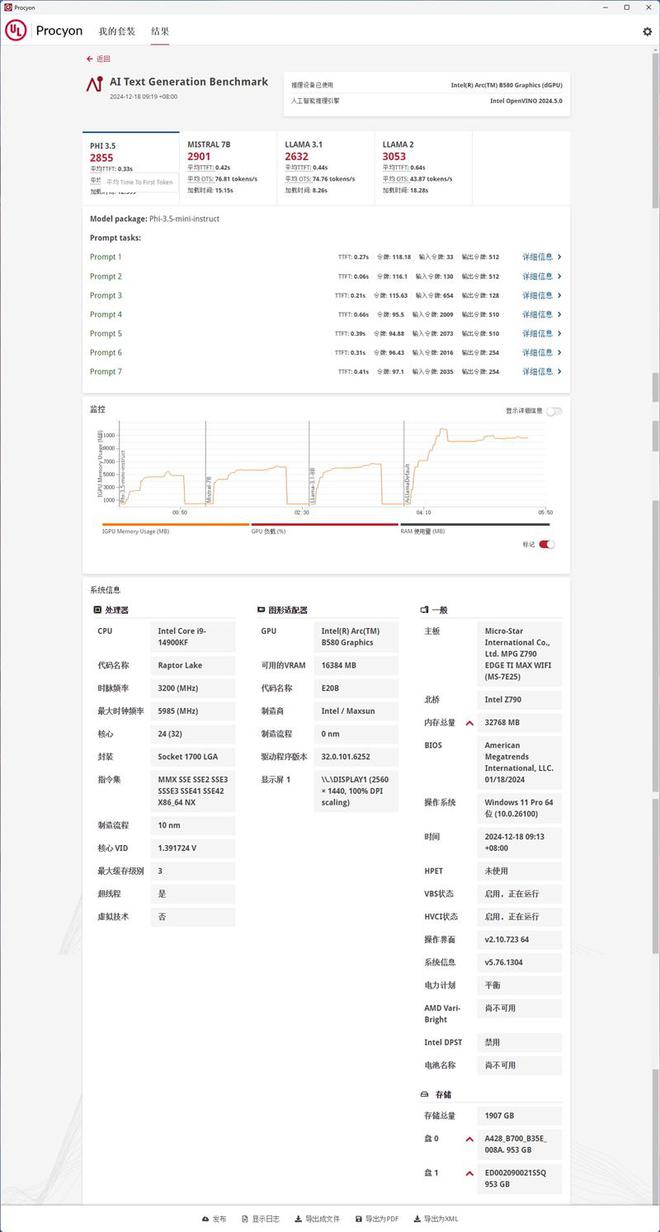Click the 导出为XML button

point(435,1219)
